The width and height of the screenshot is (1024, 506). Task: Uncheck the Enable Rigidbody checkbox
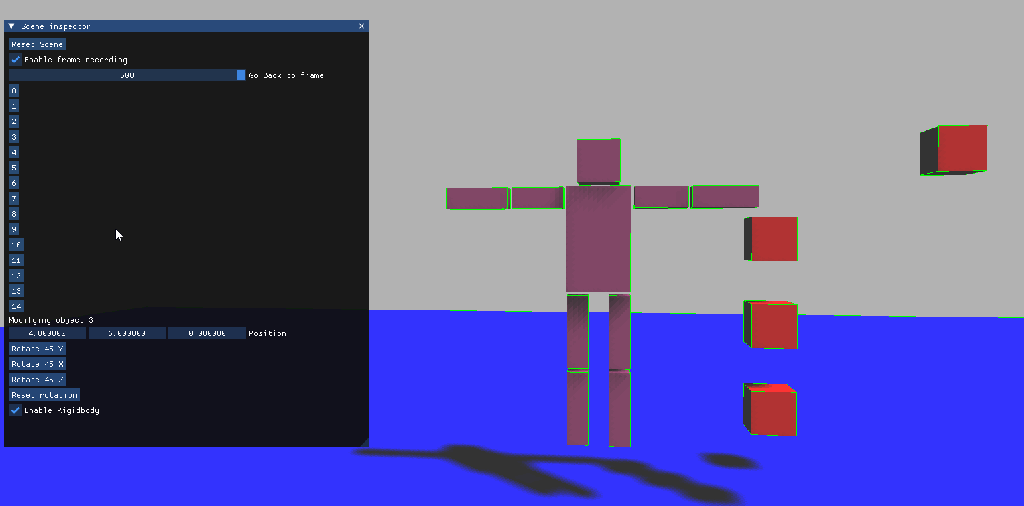(15, 410)
